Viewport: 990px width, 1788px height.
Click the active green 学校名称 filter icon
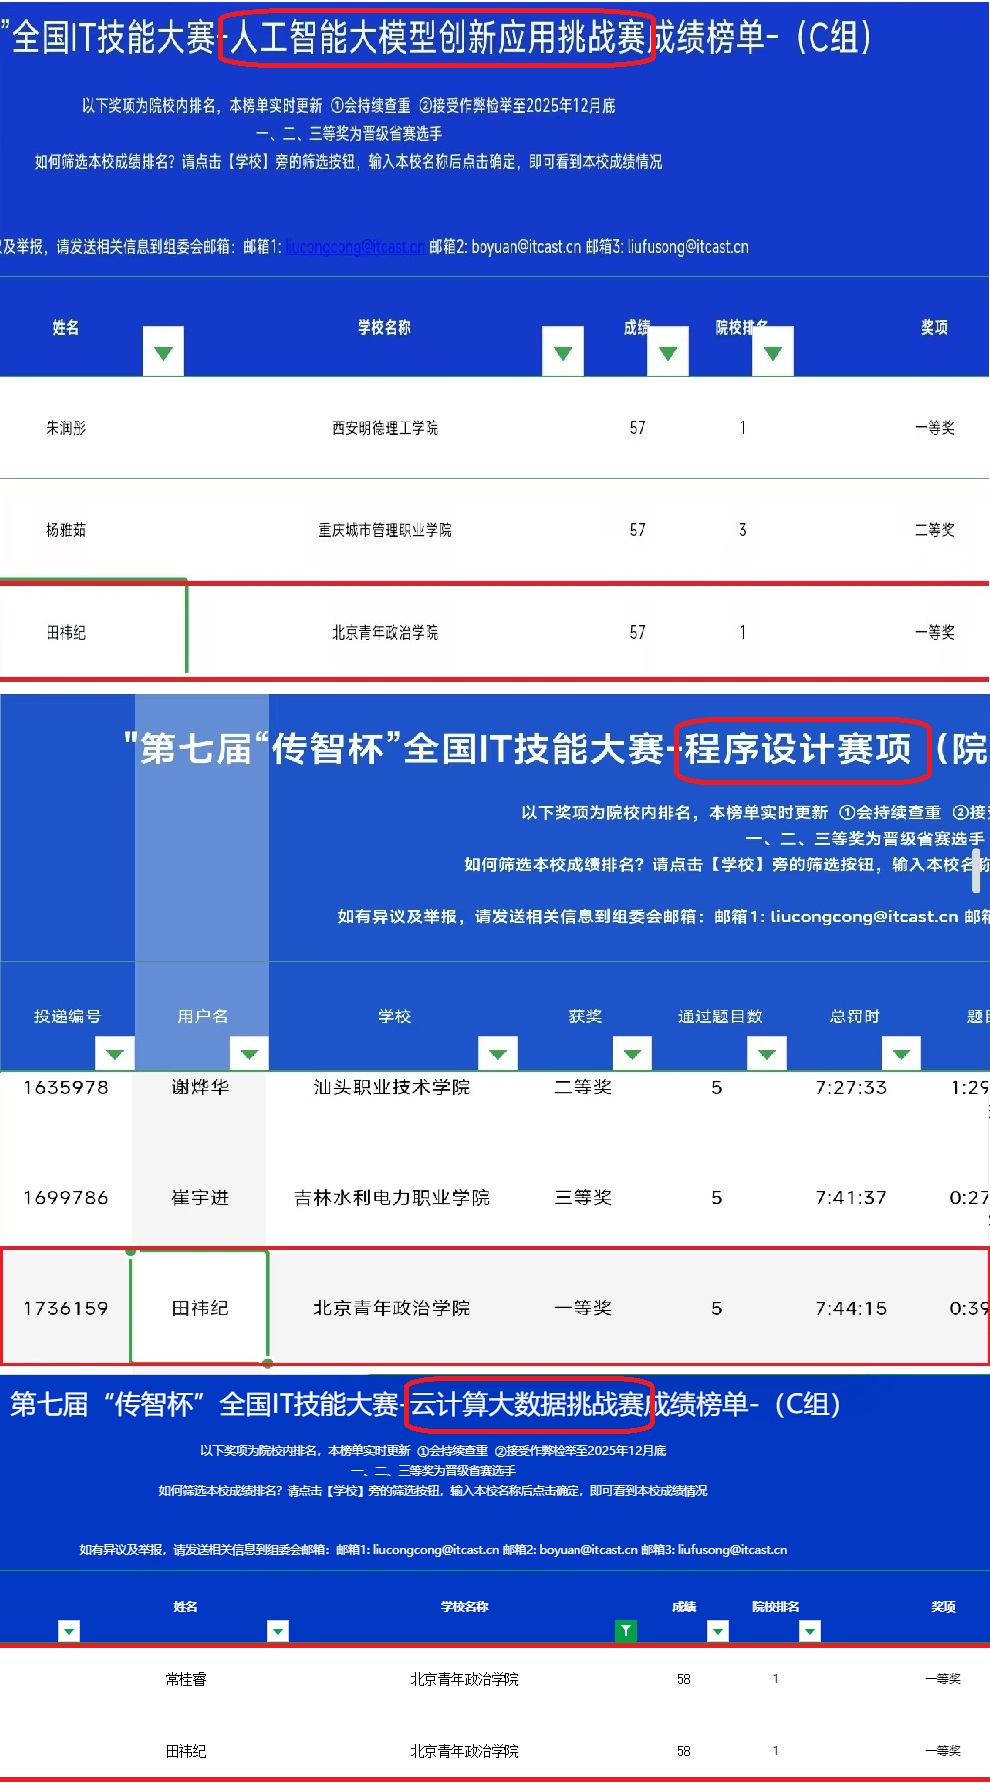(625, 1631)
